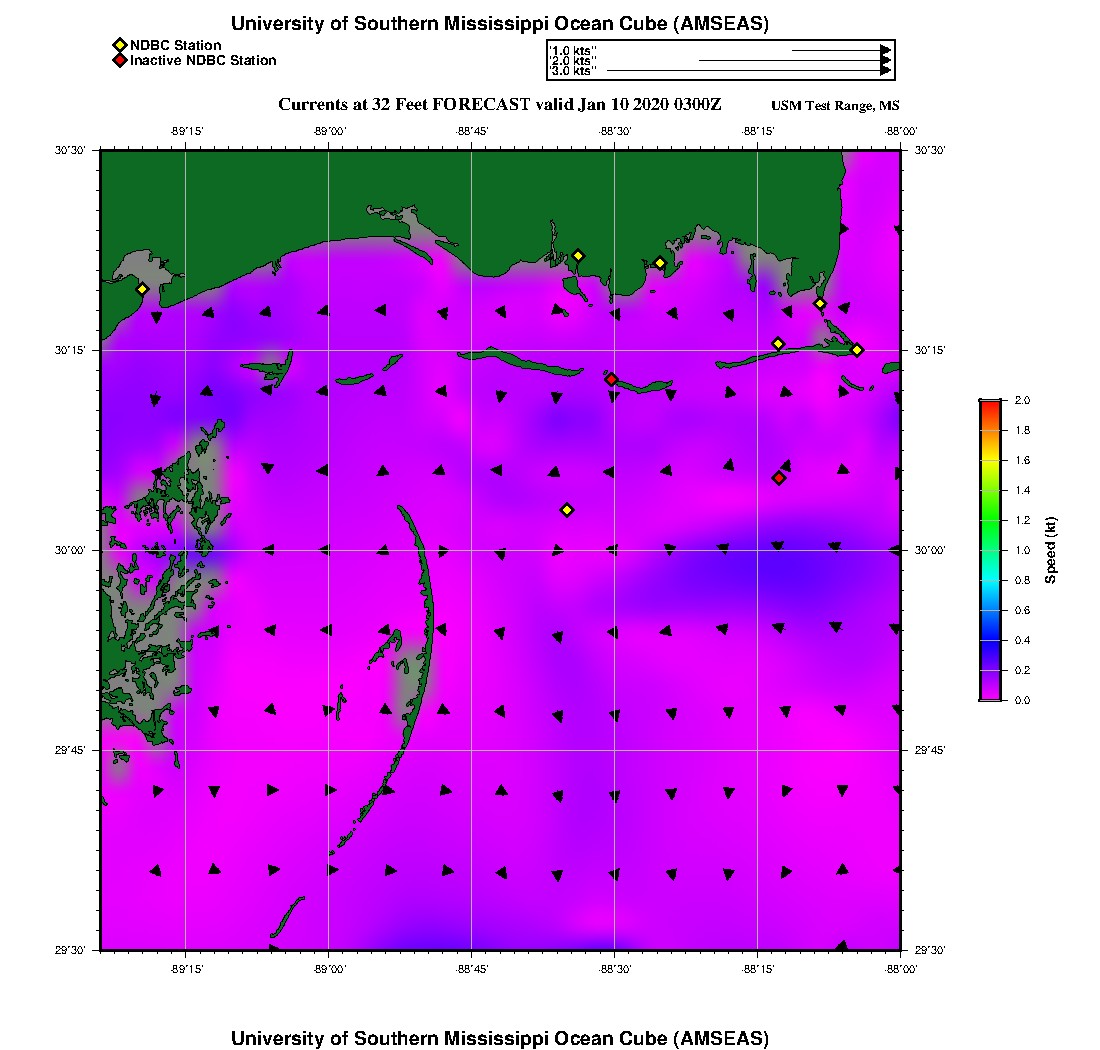Click the northernmost yellow NDBC station marker

point(578,255)
